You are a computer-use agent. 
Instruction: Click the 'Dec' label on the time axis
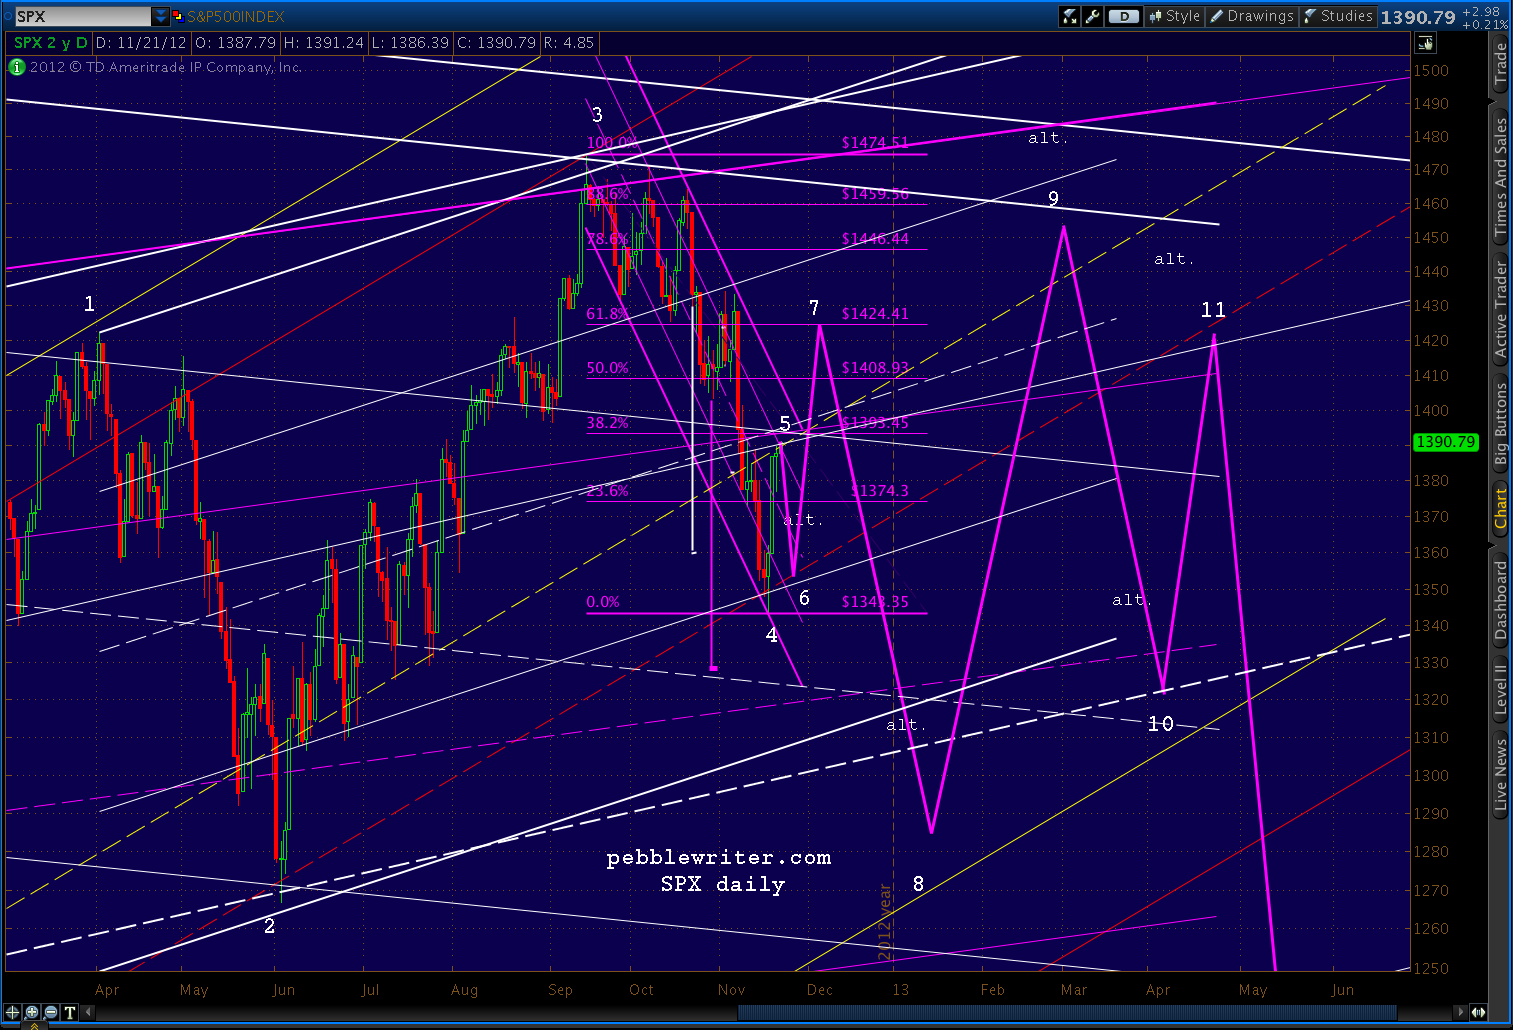[820, 990]
